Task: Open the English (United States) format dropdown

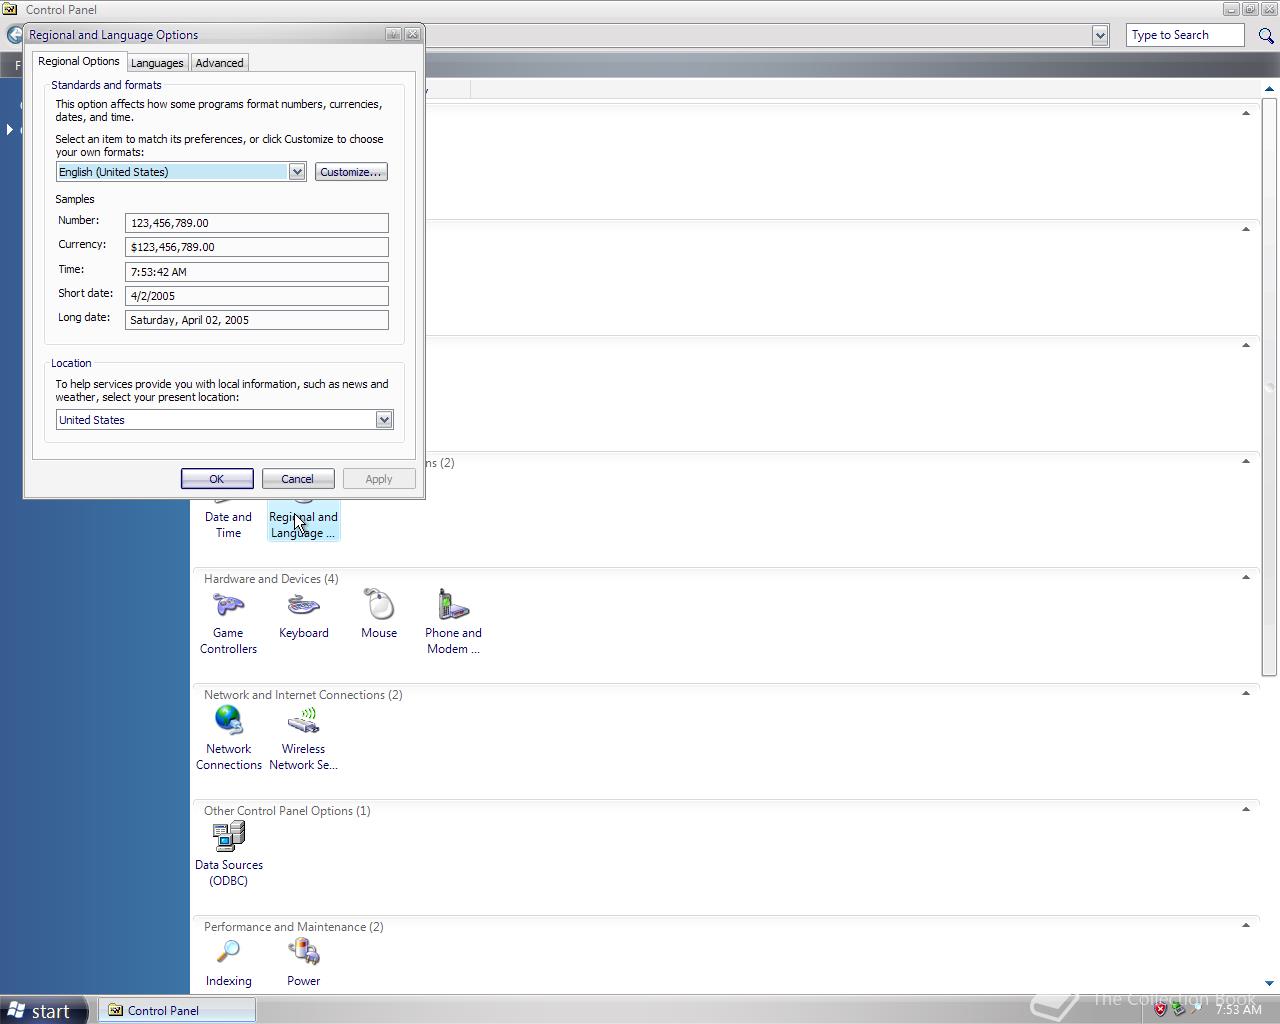Action: [x=297, y=172]
